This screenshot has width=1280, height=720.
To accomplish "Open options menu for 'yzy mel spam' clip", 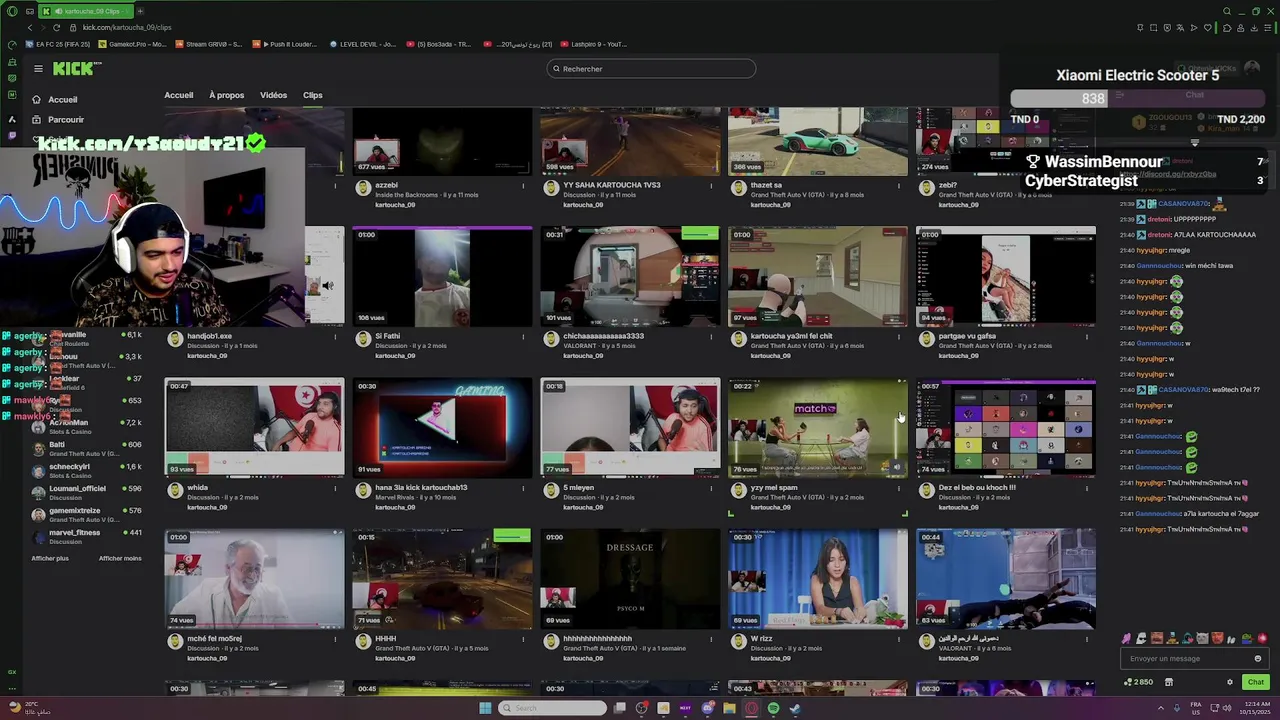I will 899,488.
